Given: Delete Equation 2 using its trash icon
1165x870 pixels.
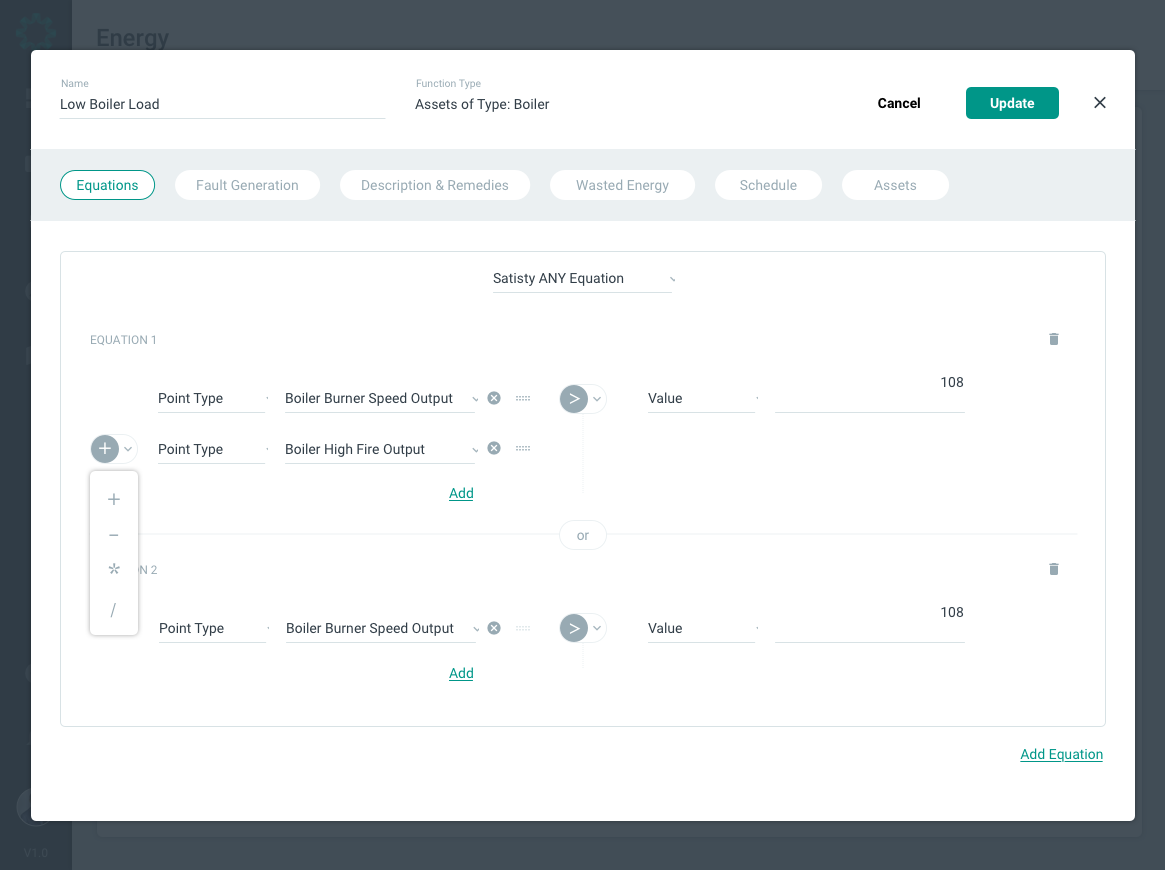Looking at the screenshot, I should tap(1053, 568).
